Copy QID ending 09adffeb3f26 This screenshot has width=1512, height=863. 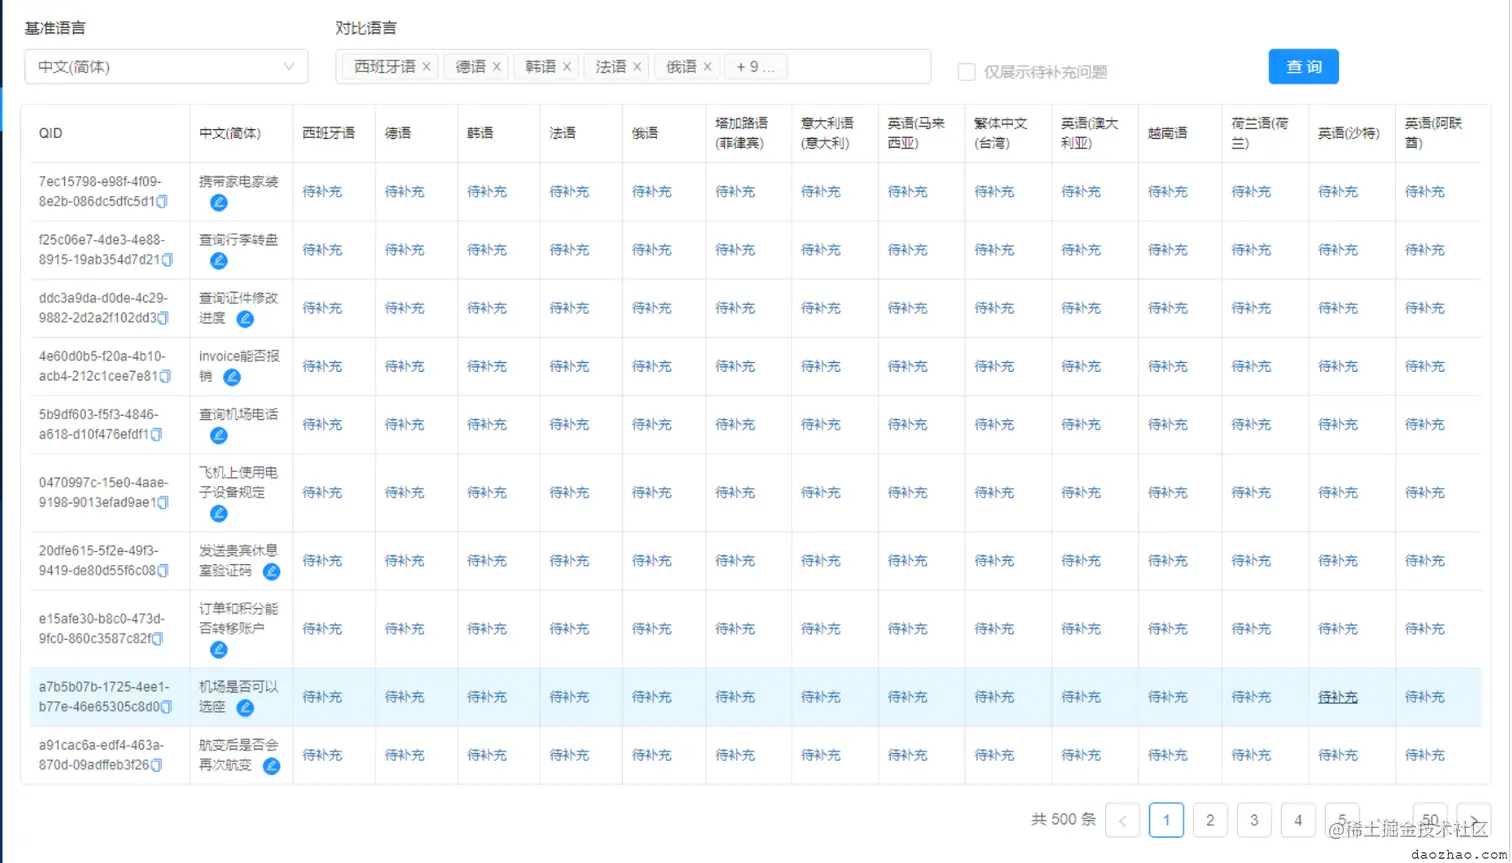(x=157, y=764)
